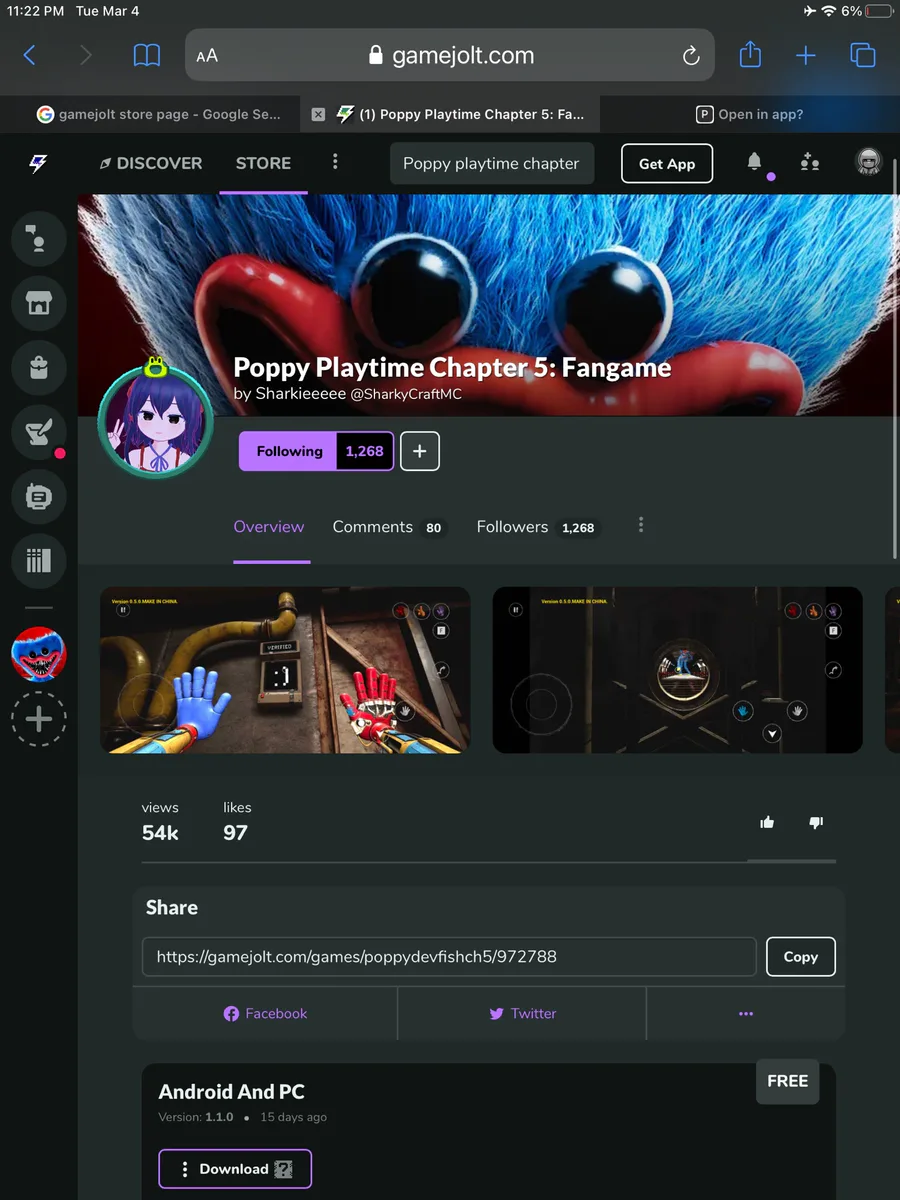
Task: Select Overview tab
Action: coord(269,527)
